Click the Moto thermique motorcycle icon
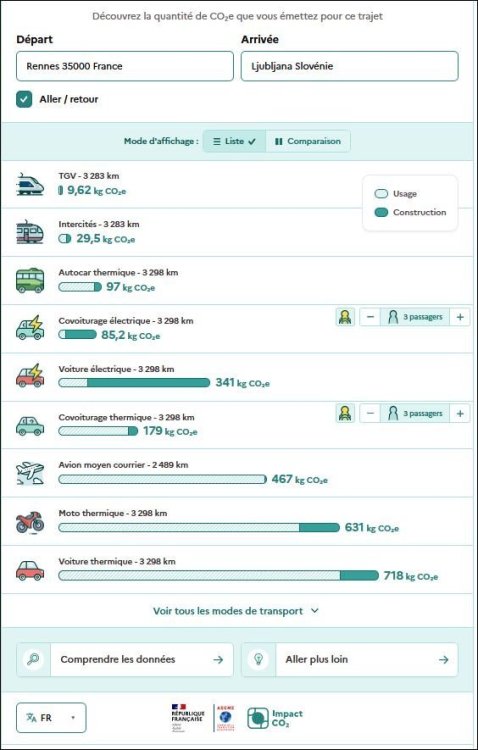Screen dimensions: 478x750 click(30, 522)
